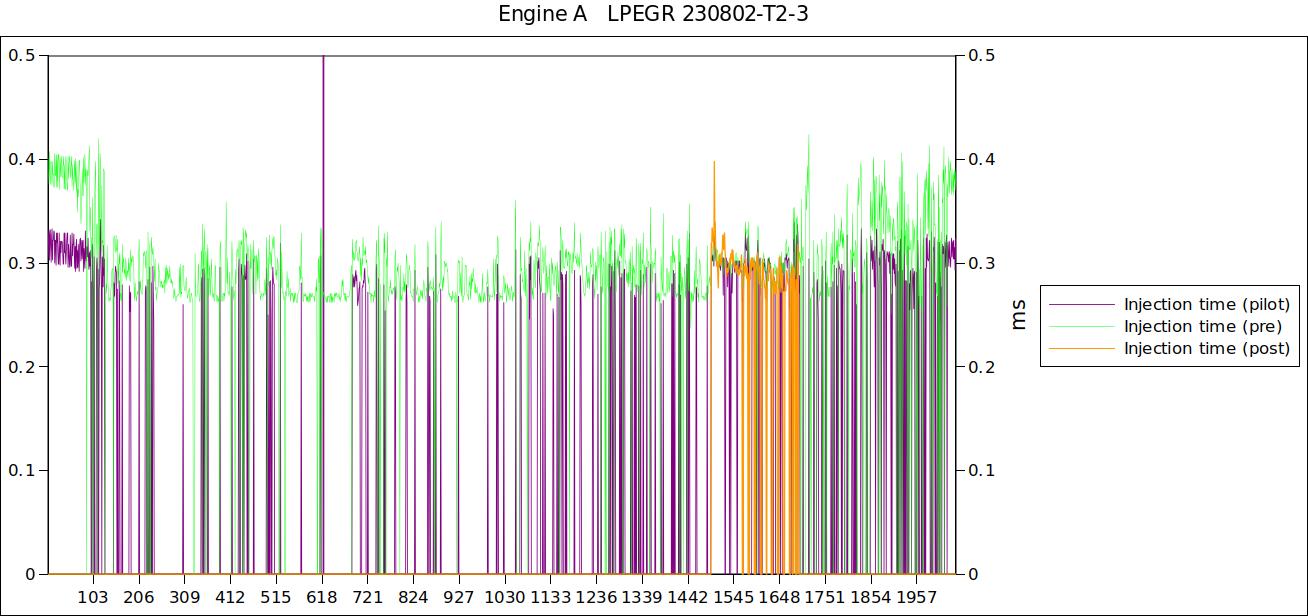Screen dimensions: 1308x616
Task: Click the x-axis tick label 309
Action: 185,597
